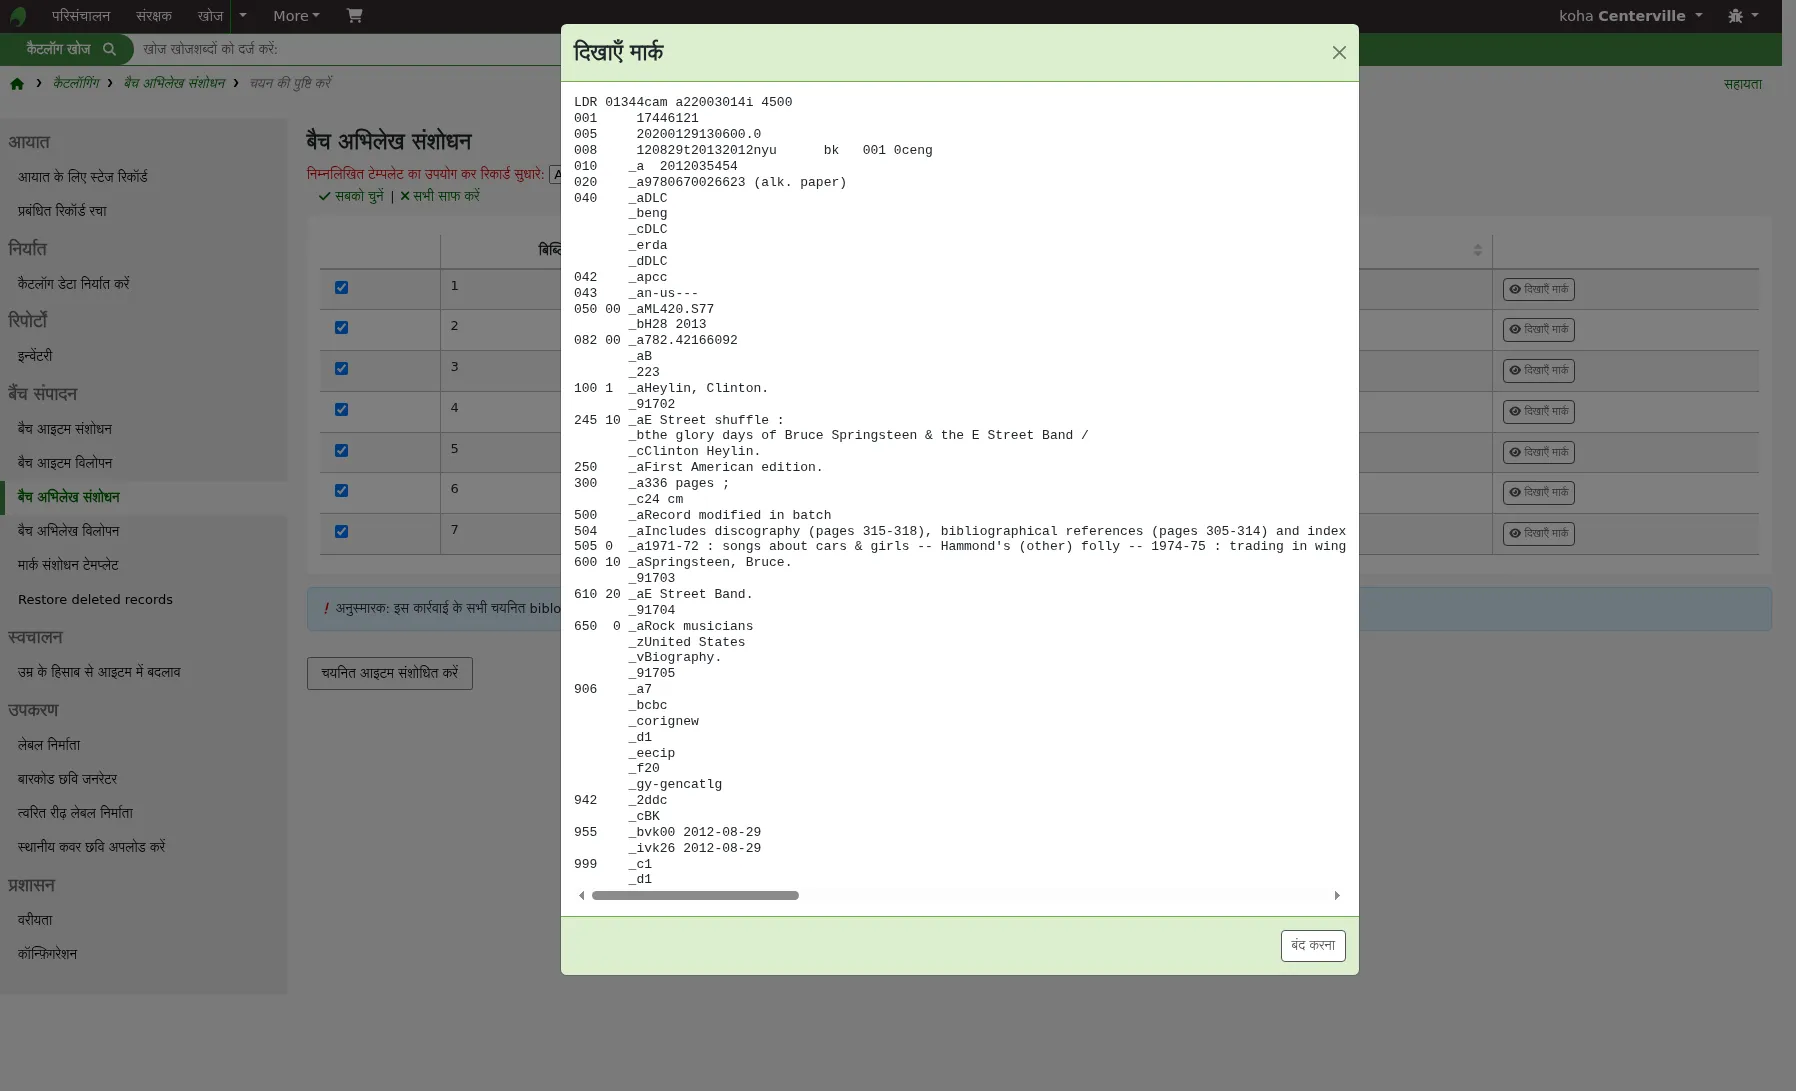Select बैच आइटम संशोधन in the sidebar

(x=65, y=429)
